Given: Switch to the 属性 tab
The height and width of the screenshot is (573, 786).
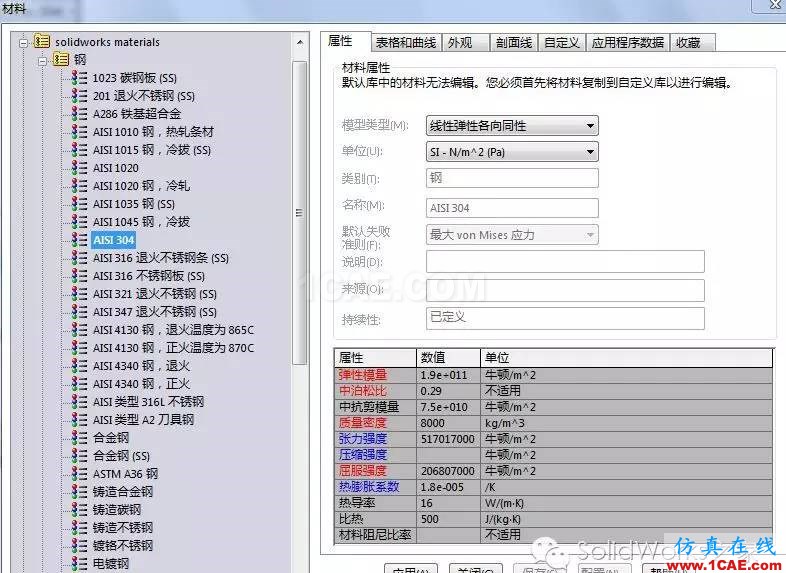Looking at the screenshot, I should tap(345, 41).
